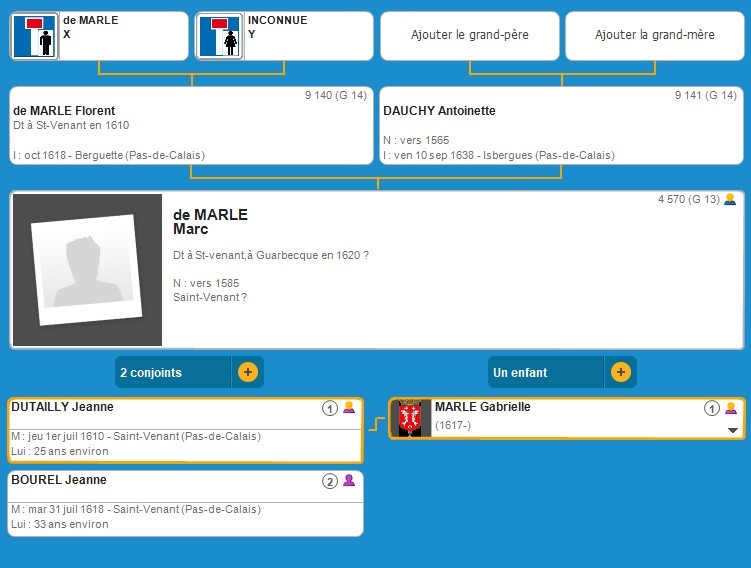The height and width of the screenshot is (568, 751).
Task: Expand the MARLE Gabrielle dropdown arrow
Action: click(x=732, y=430)
